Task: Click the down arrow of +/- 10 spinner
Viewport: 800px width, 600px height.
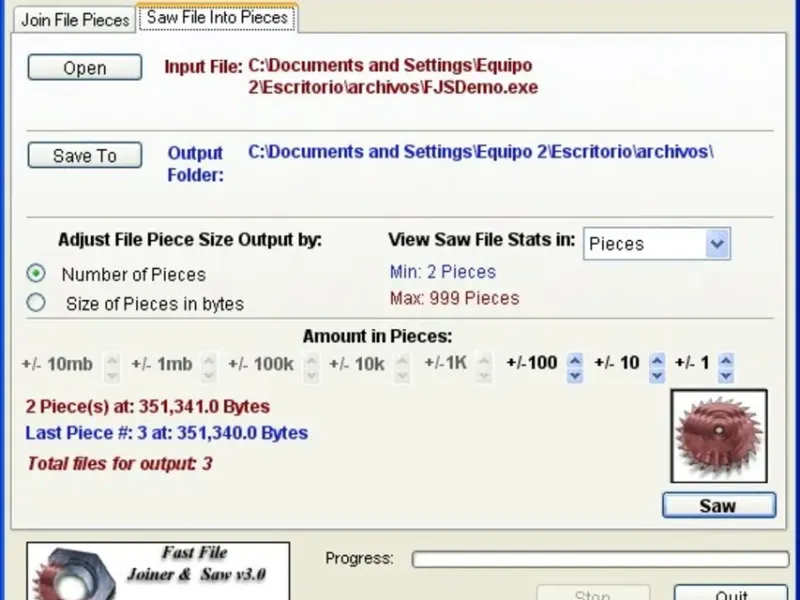Action: pos(657,376)
